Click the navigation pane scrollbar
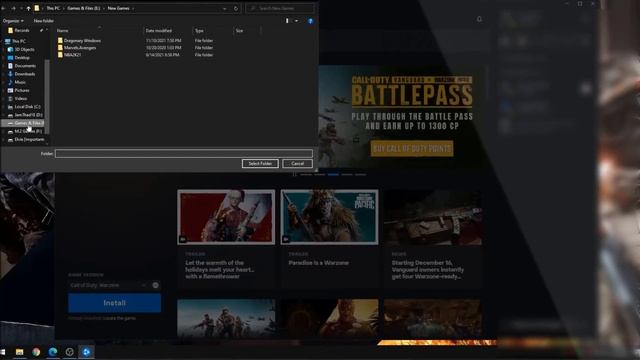Image resolution: width=640 pixels, height=360 pixels. coord(47,96)
